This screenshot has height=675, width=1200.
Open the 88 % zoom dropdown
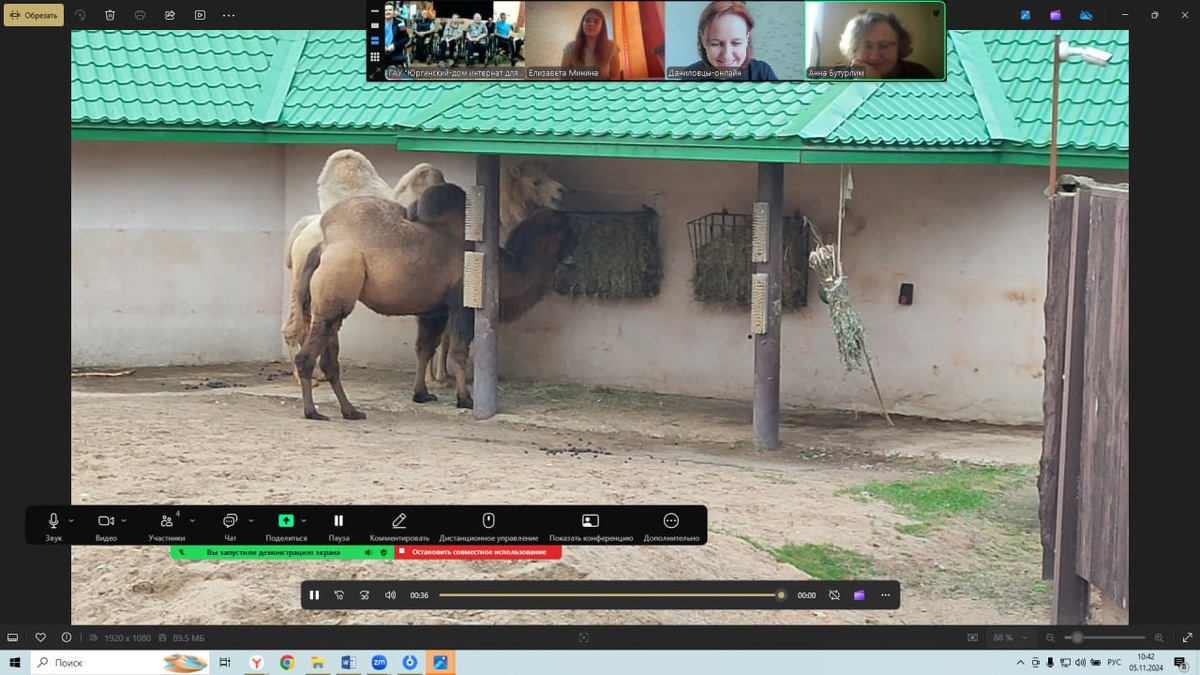pos(1009,637)
